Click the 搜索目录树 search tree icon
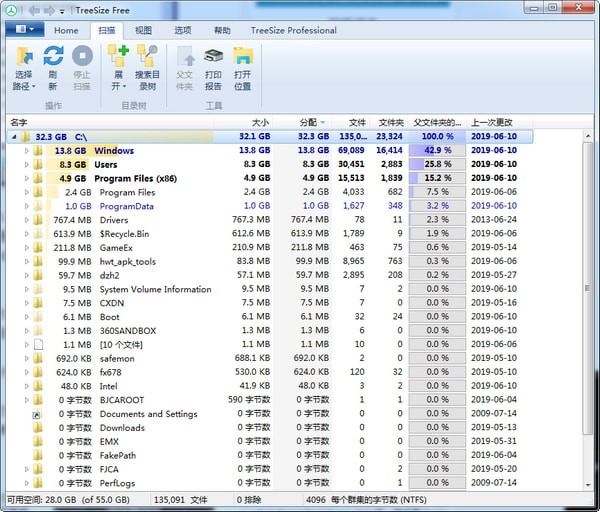600x512 pixels. (147, 56)
